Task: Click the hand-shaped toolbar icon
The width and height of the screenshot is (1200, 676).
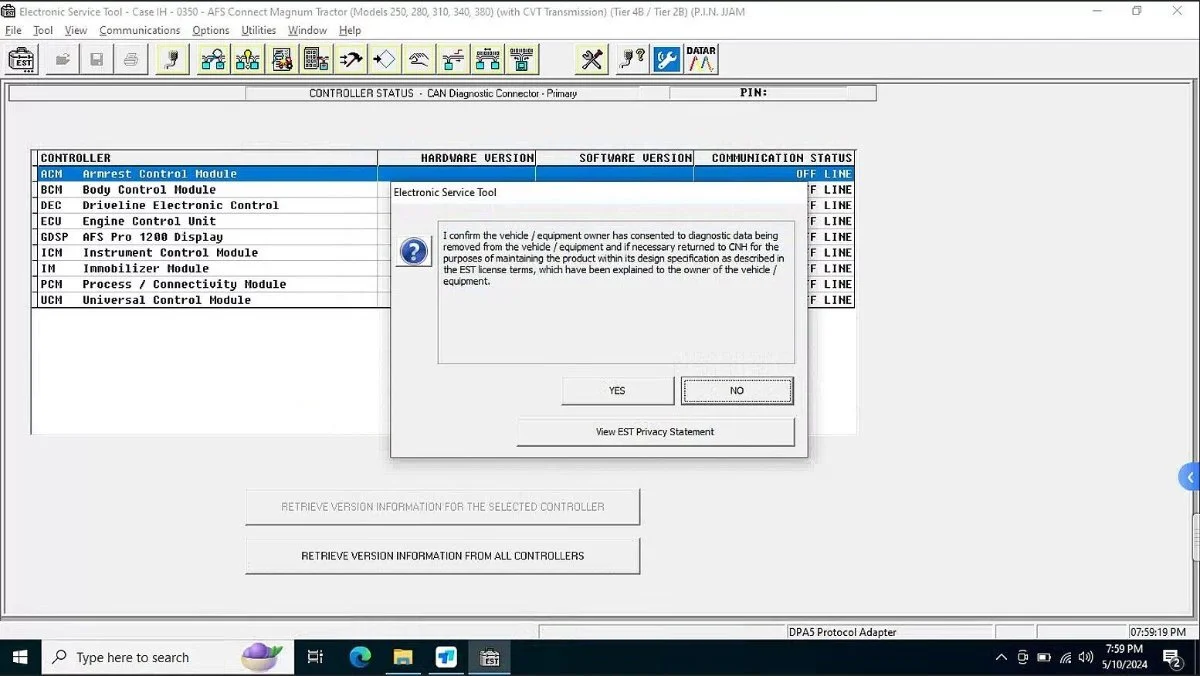Action: (419, 60)
